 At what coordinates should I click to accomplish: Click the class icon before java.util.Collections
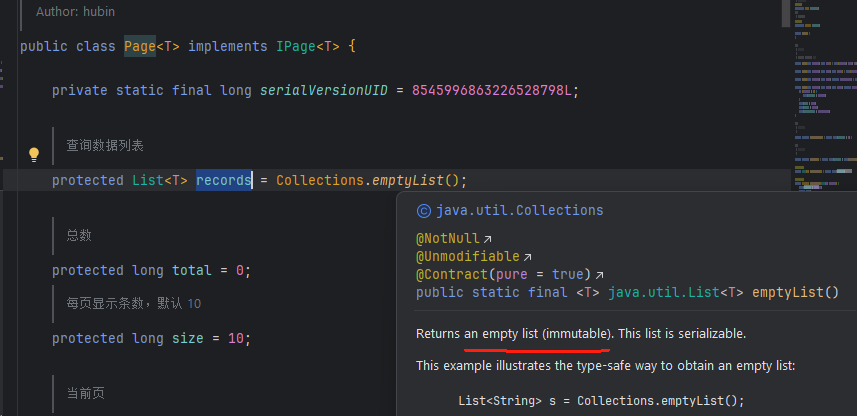pyautogui.click(x=423, y=211)
